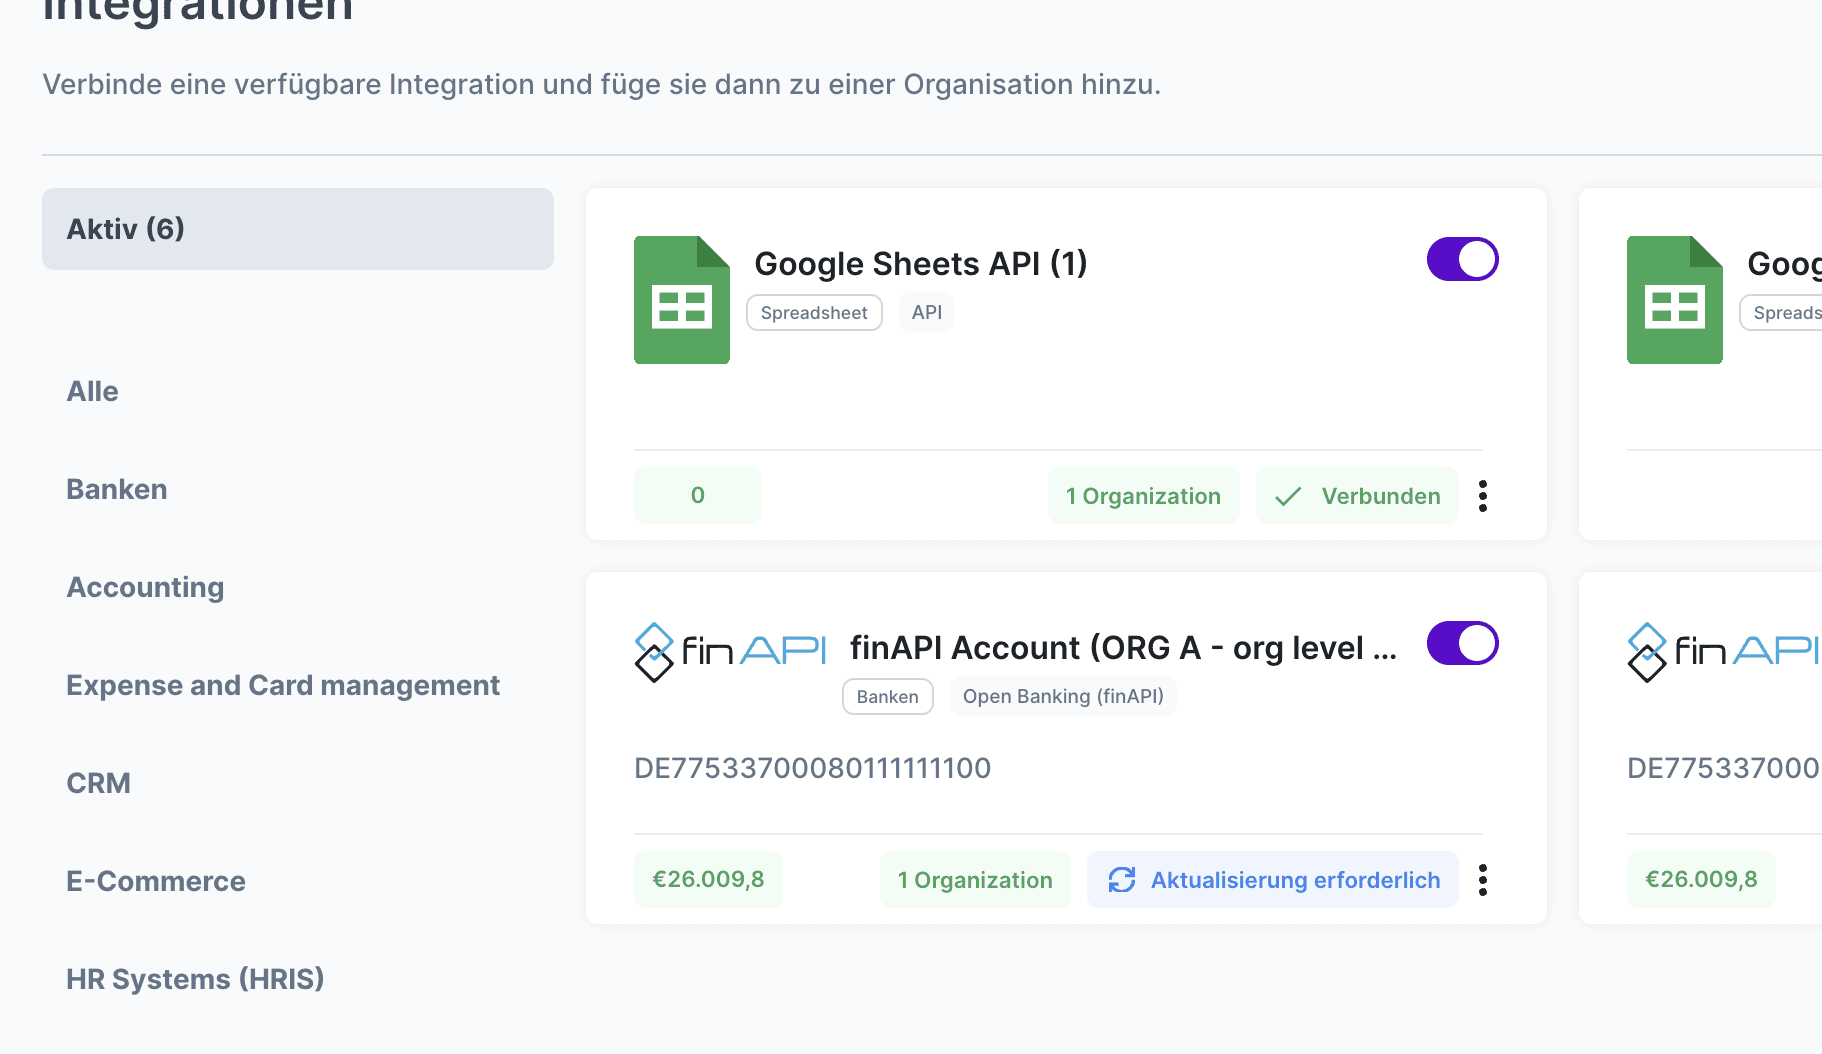Click the Spreadsheet tag on Google Sheets card
Viewport: 1822px width, 1054px height.
(x=814, y=313)
